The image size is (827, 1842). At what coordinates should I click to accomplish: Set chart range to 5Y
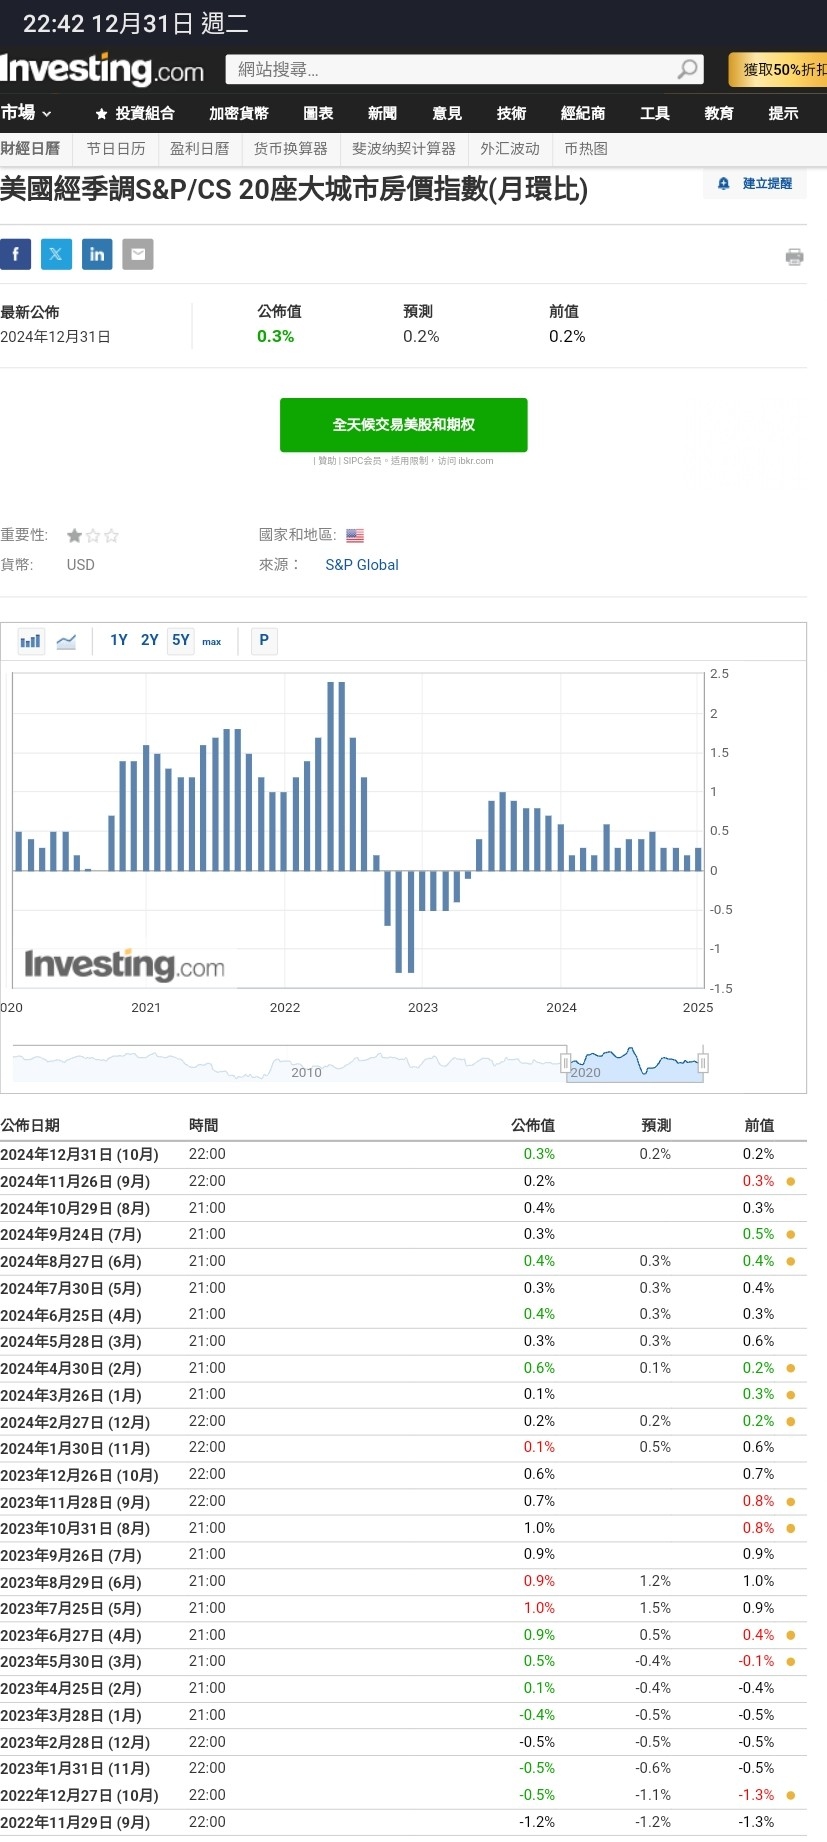pos(181,640)
